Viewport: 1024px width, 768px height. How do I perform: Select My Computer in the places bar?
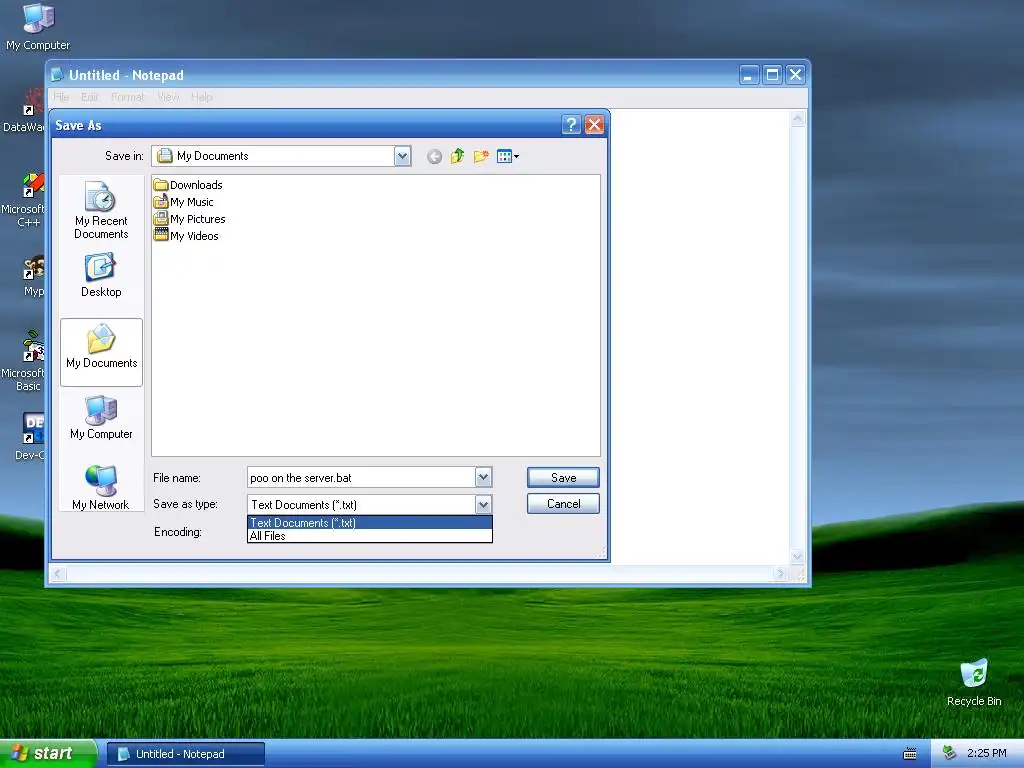101,418
